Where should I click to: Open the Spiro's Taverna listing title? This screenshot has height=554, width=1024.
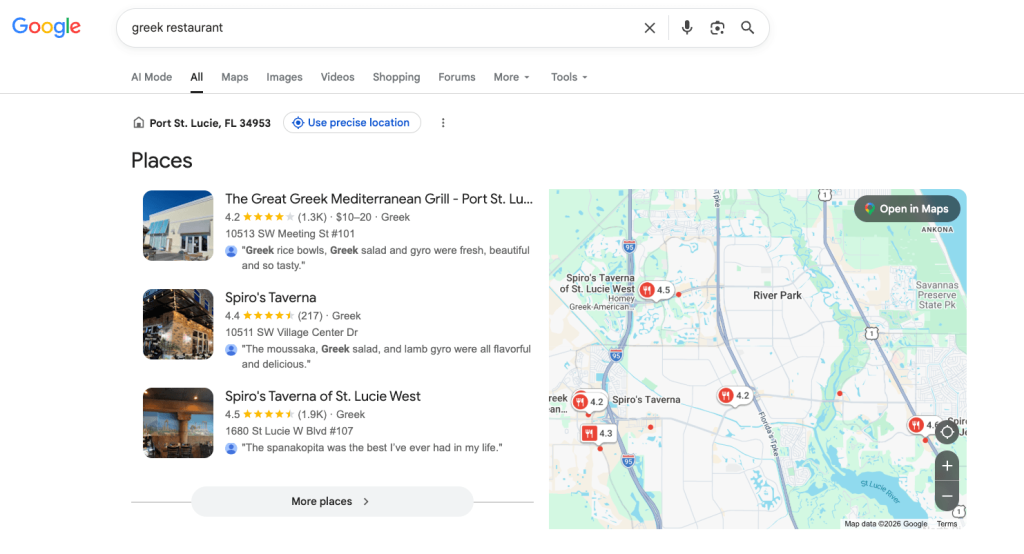click(270, 297)
